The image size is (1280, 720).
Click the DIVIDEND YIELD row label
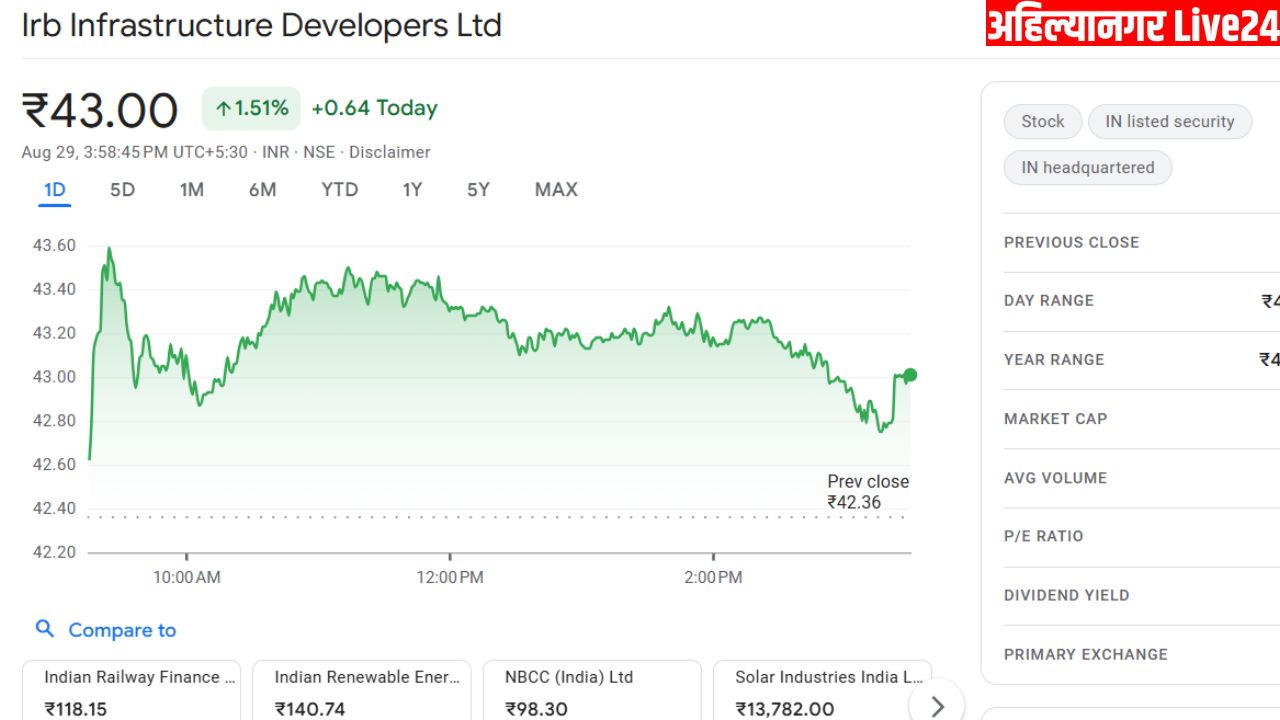1067,595
